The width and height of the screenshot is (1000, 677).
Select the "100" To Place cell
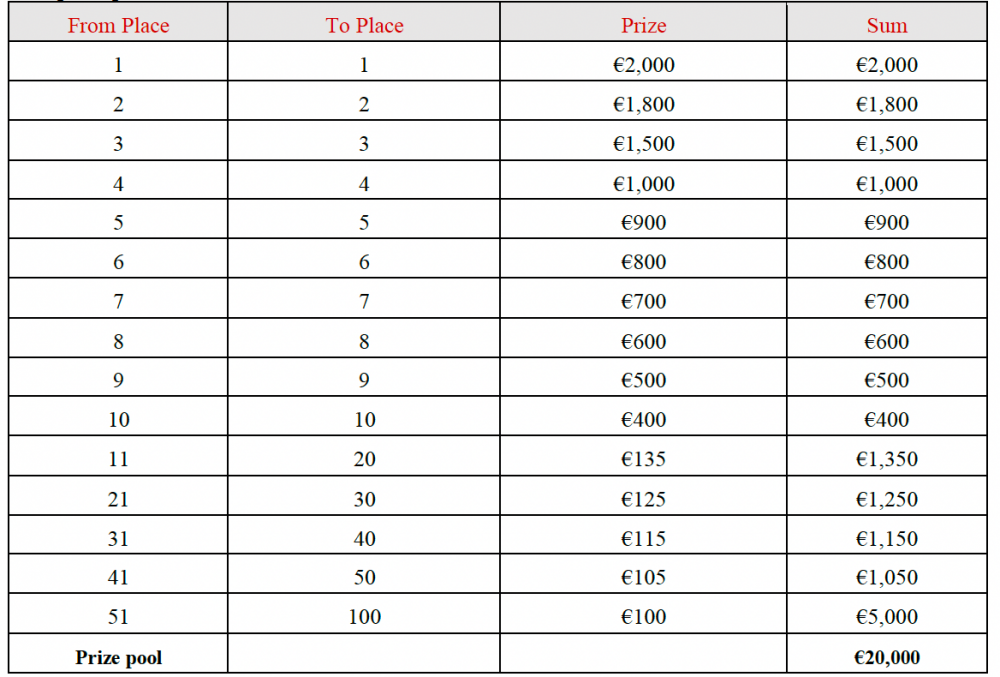tap(364, 617)
